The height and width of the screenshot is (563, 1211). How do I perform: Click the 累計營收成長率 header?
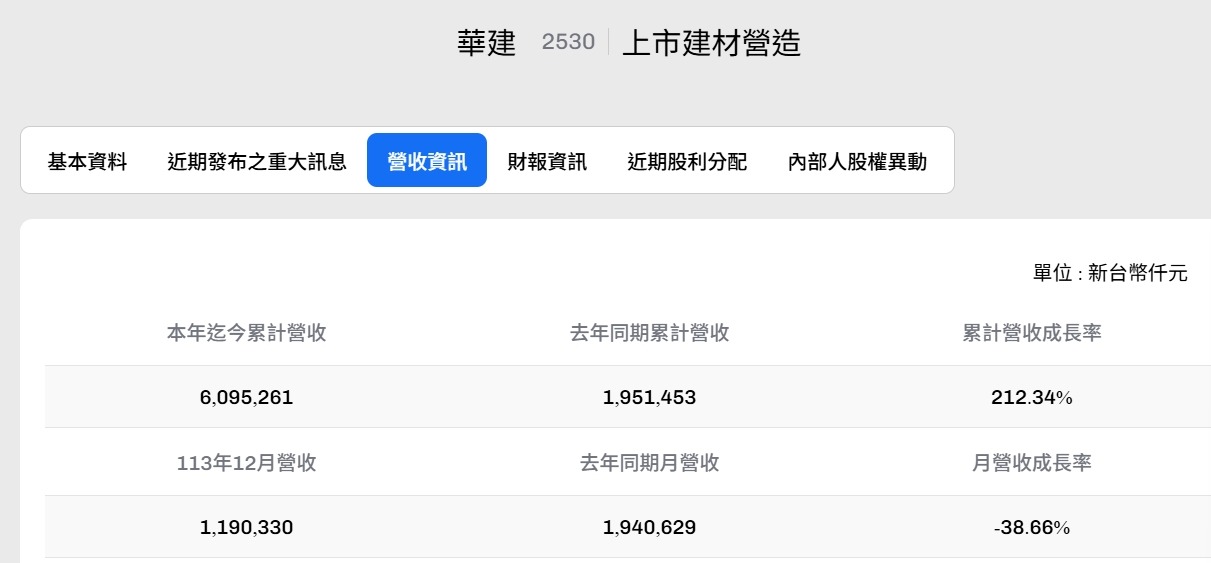(1032, 333)
